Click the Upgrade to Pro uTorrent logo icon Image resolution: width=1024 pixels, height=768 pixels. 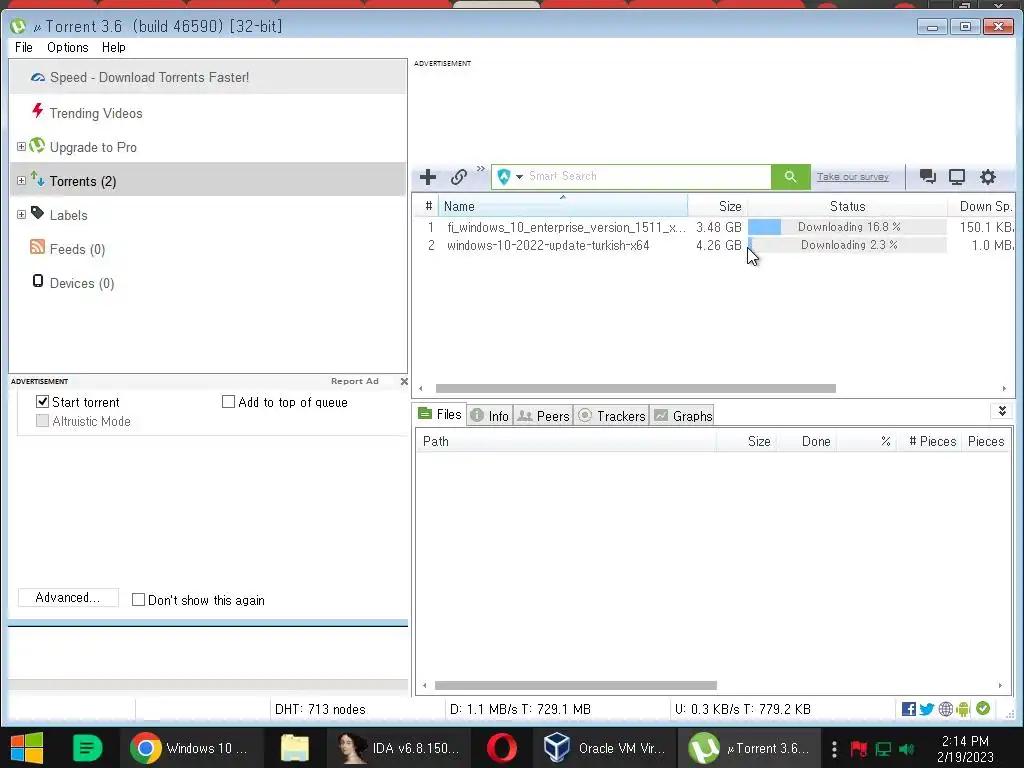point(37,146)
